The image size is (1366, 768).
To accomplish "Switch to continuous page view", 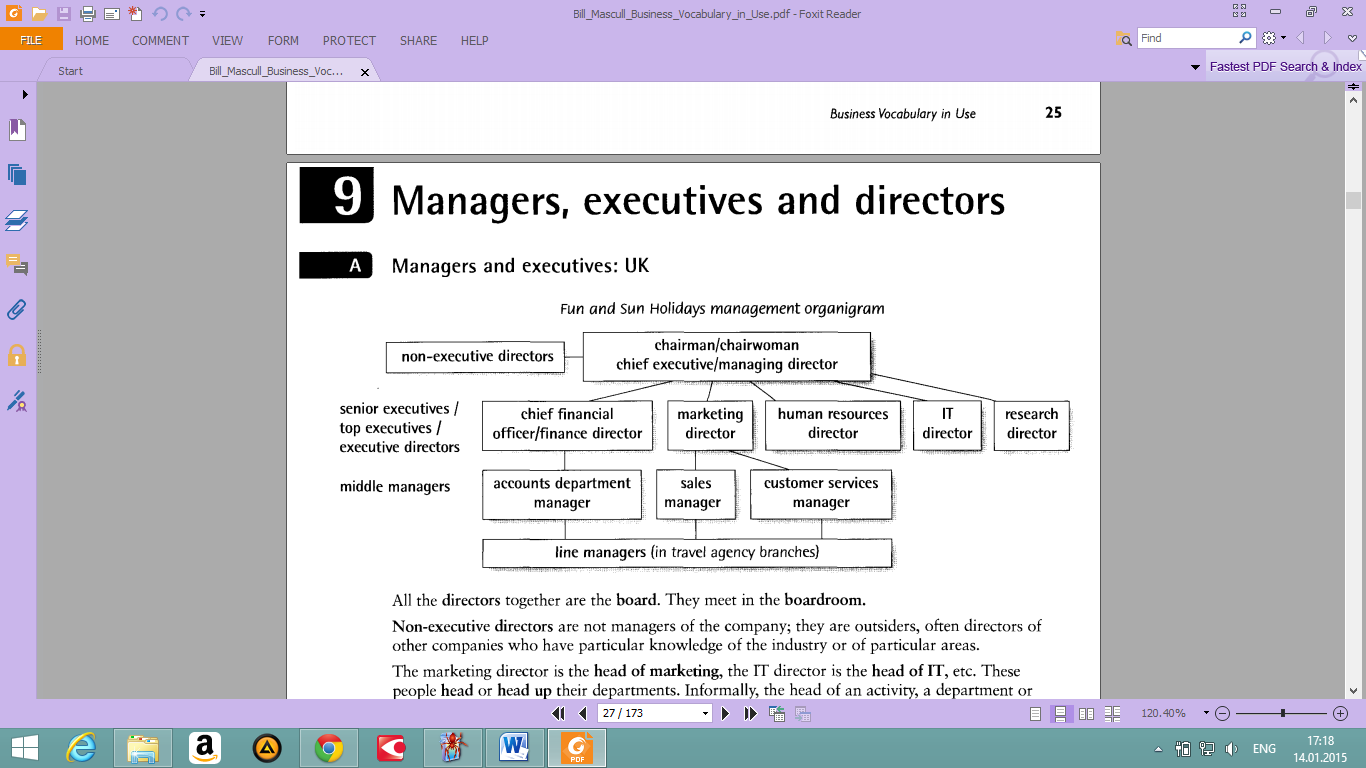I will [1061, 714].
